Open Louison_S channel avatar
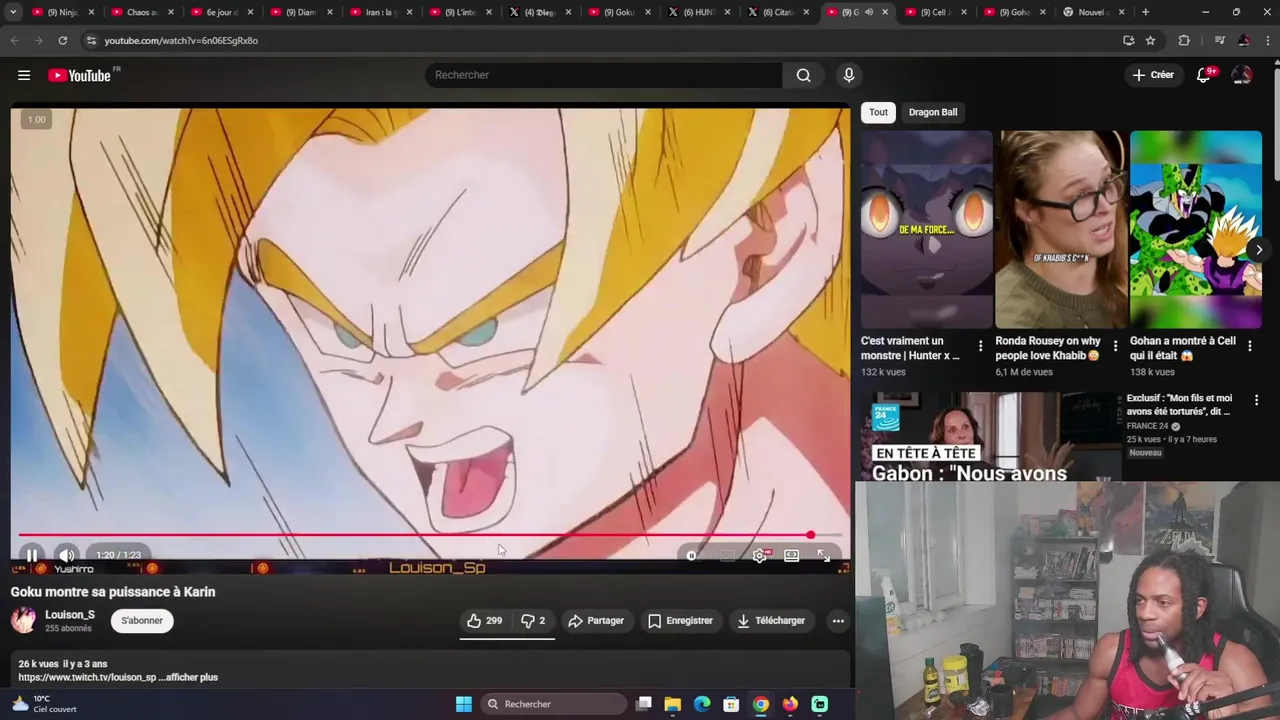1280x720 pixels. tap(23, 620)
